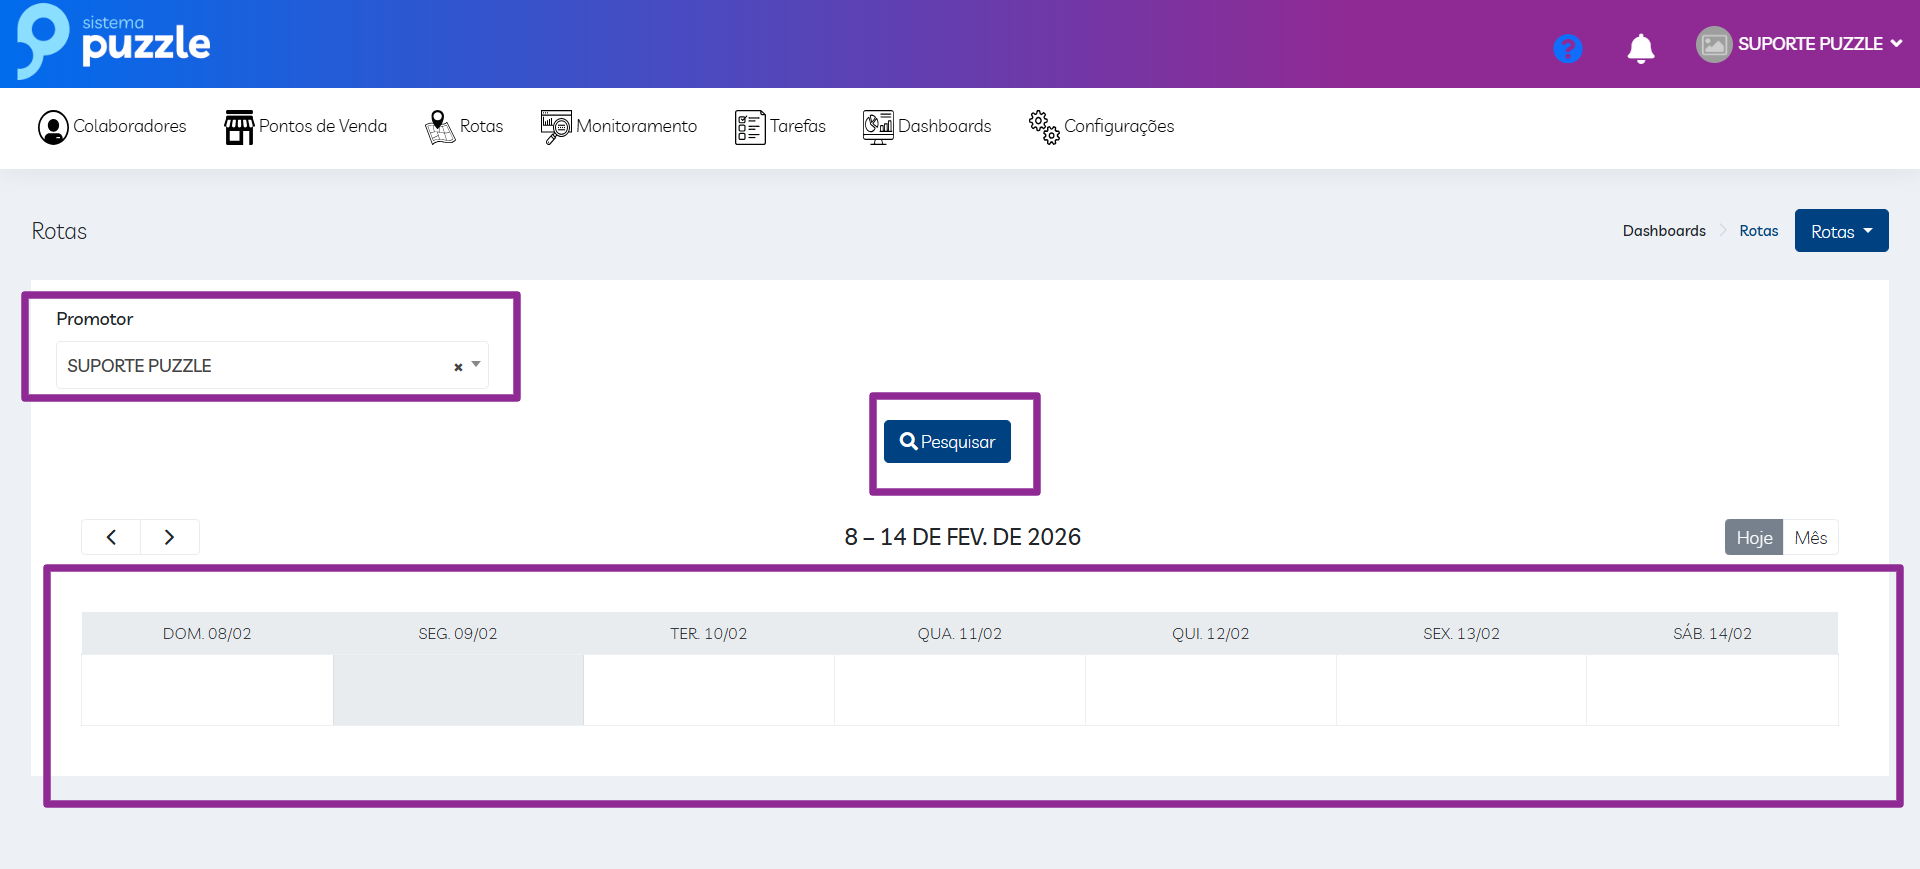Open the blue Rotas dropdown button

click(x=1841, y=231)
